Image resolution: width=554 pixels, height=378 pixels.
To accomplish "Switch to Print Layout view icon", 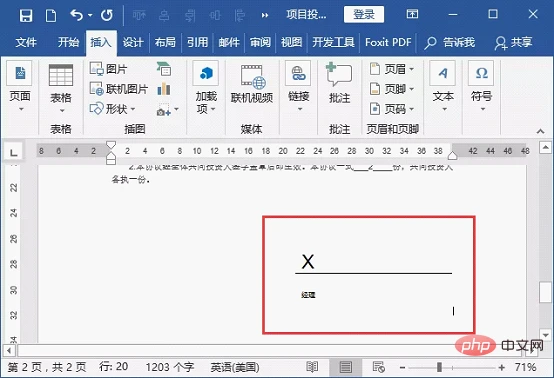I will tap(346, 367).
